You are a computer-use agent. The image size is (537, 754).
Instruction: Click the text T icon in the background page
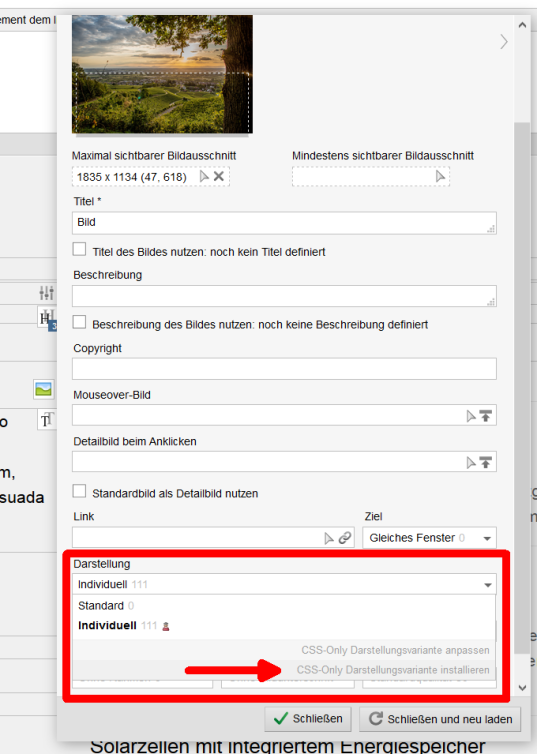click(47, 420)
